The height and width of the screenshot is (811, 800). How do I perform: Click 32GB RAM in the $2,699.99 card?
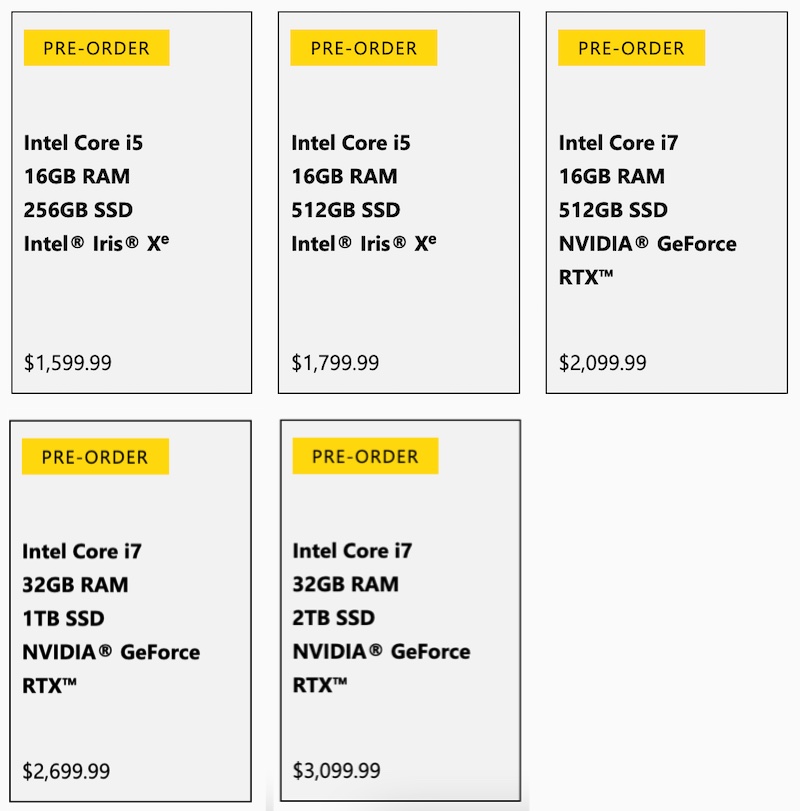pyautogui.click(x=75, y=584)
